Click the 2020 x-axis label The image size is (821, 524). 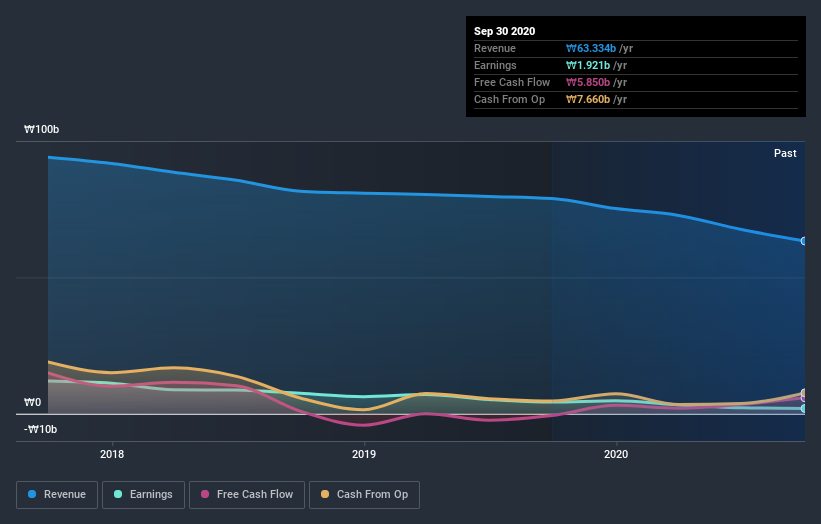click(x=616, y=454)
